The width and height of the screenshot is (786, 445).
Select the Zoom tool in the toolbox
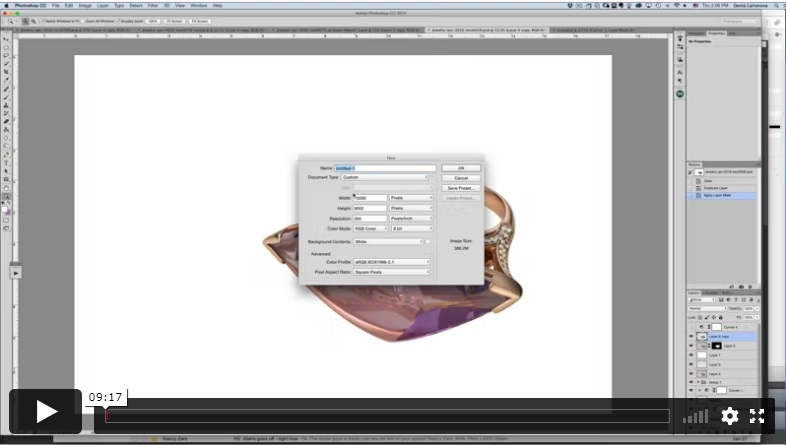point(7,196)
